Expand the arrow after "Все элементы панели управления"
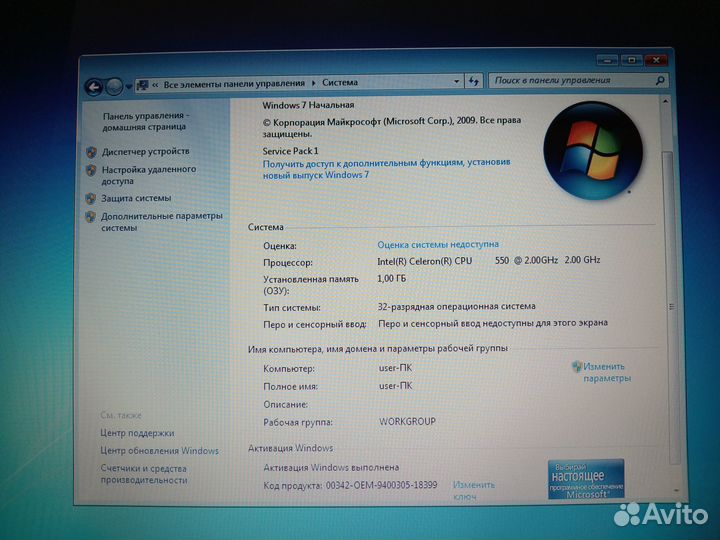Image resolution: width=720 pixels, height=540 pixels. (x=314, y=83)
